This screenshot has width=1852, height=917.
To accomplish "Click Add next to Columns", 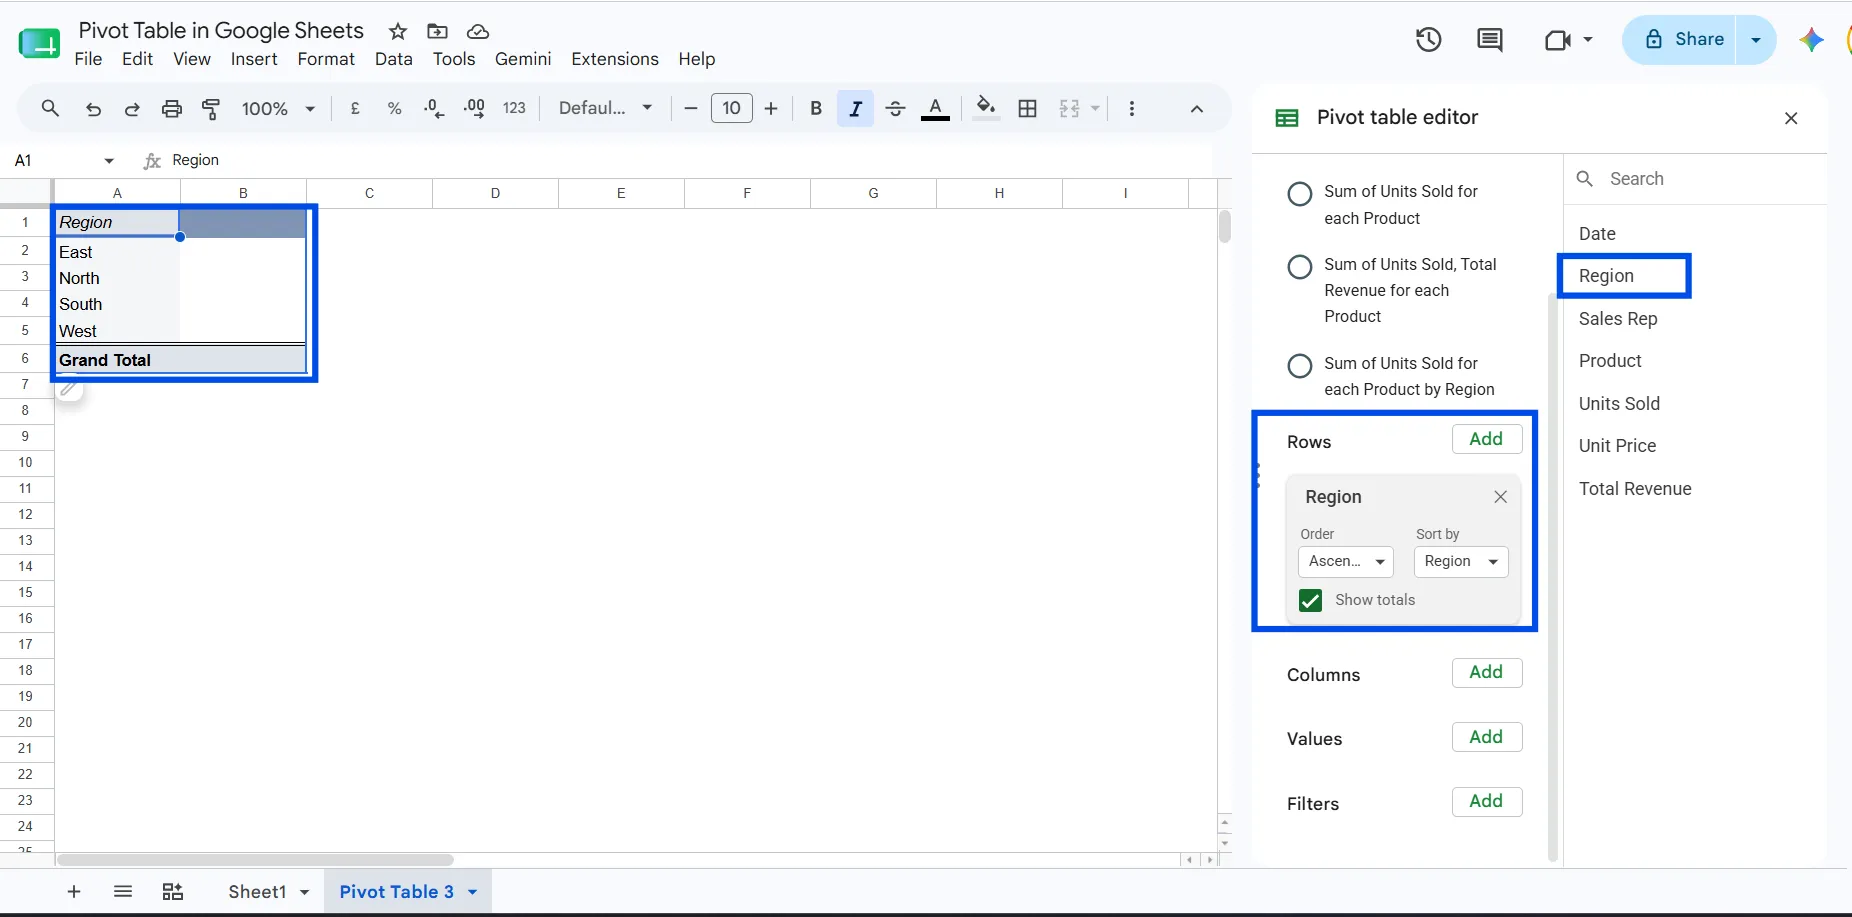I will (x=1487, y=673).
